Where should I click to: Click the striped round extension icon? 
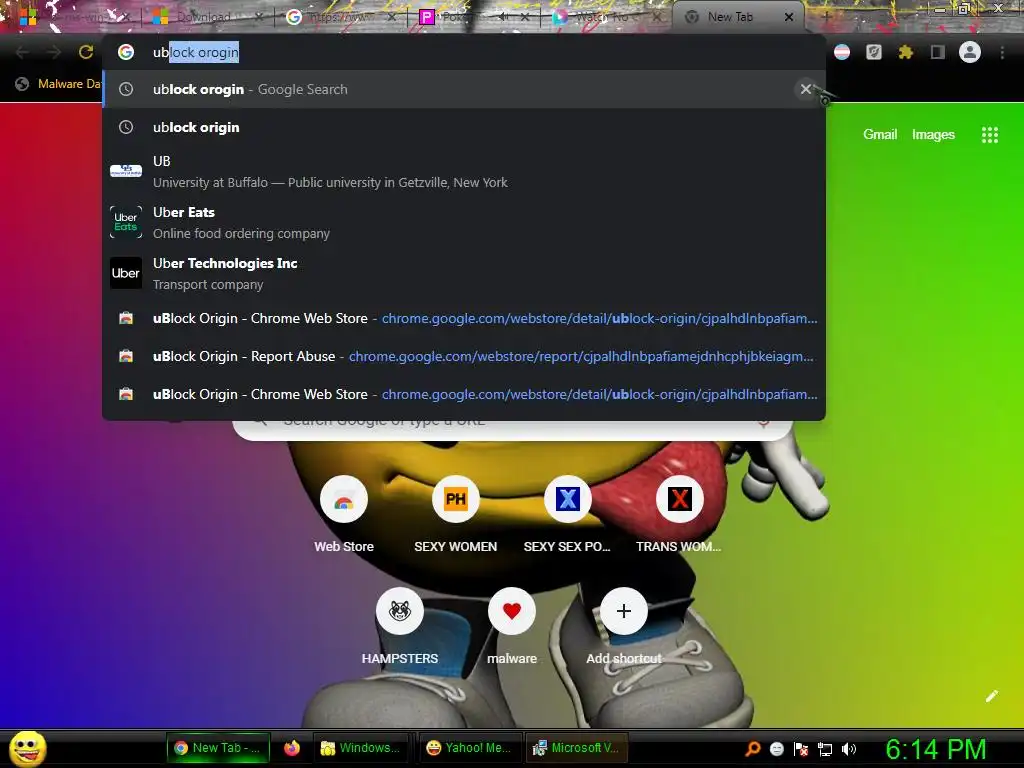(842, 52)
